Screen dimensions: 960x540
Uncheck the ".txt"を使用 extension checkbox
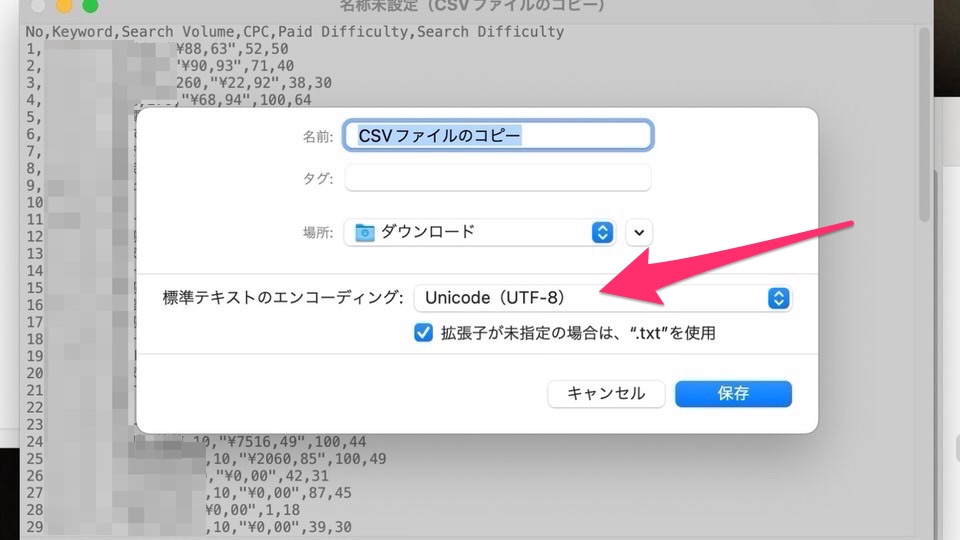click(x=423, y=333)
